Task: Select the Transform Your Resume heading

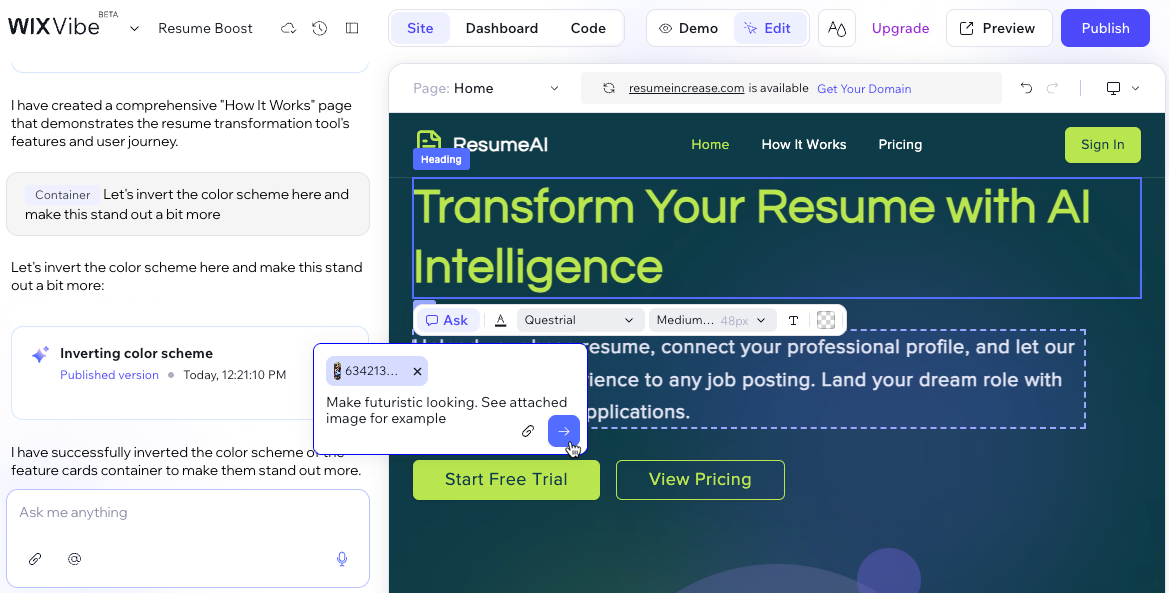Action: (x=777, y=238)
